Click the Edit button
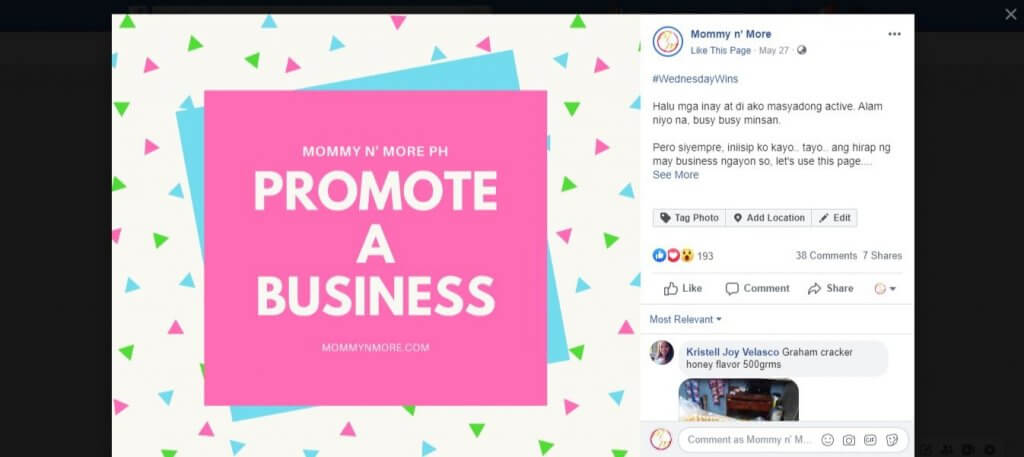 click(835, 218)
